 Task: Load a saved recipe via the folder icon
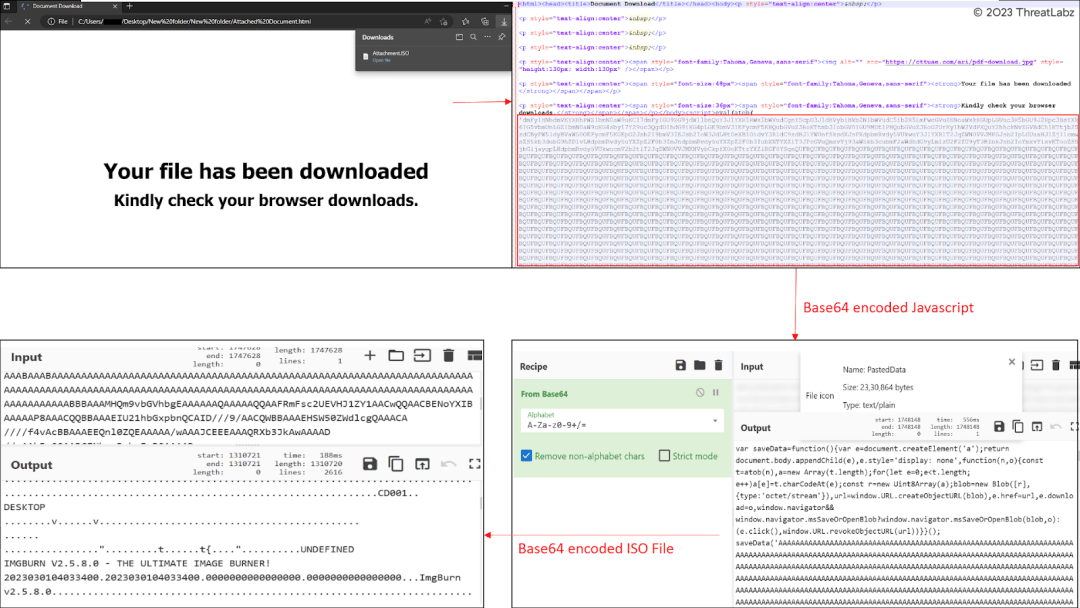click(700, 366)
